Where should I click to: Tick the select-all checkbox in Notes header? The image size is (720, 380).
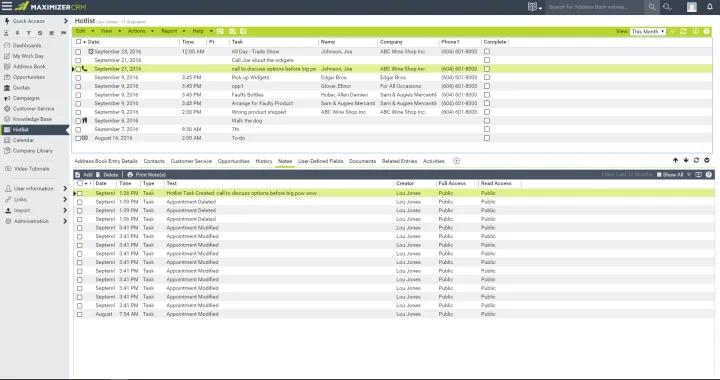80,183
